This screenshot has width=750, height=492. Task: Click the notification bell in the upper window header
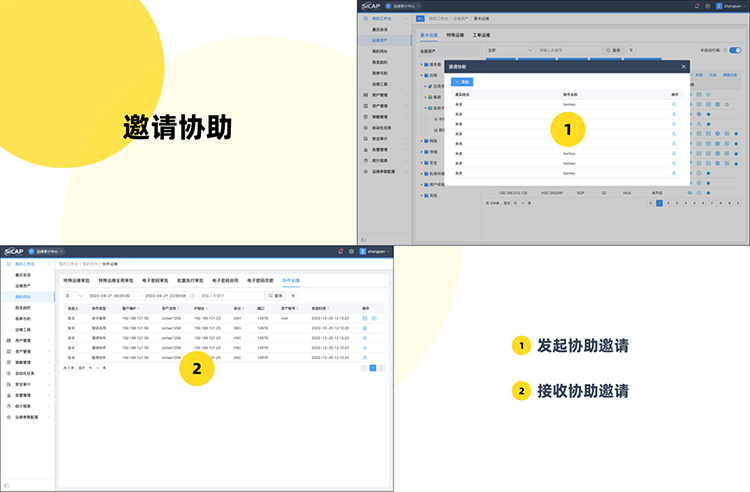click(x=697, y=5)
